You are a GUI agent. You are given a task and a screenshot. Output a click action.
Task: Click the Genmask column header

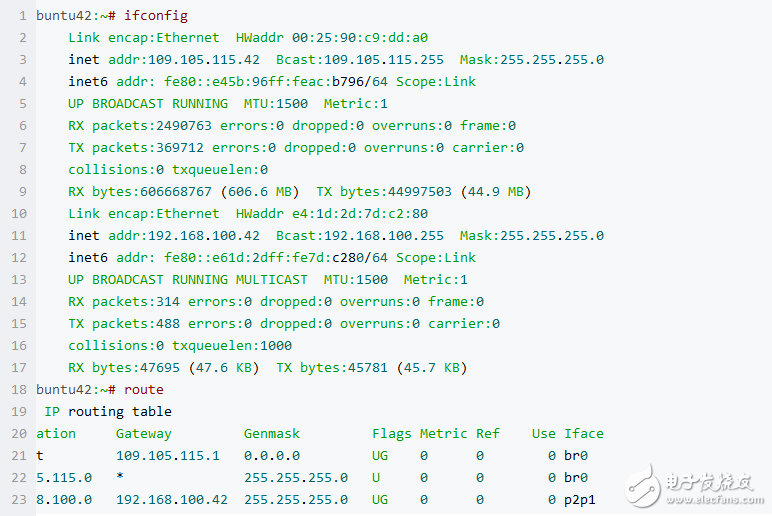[271, 433]
